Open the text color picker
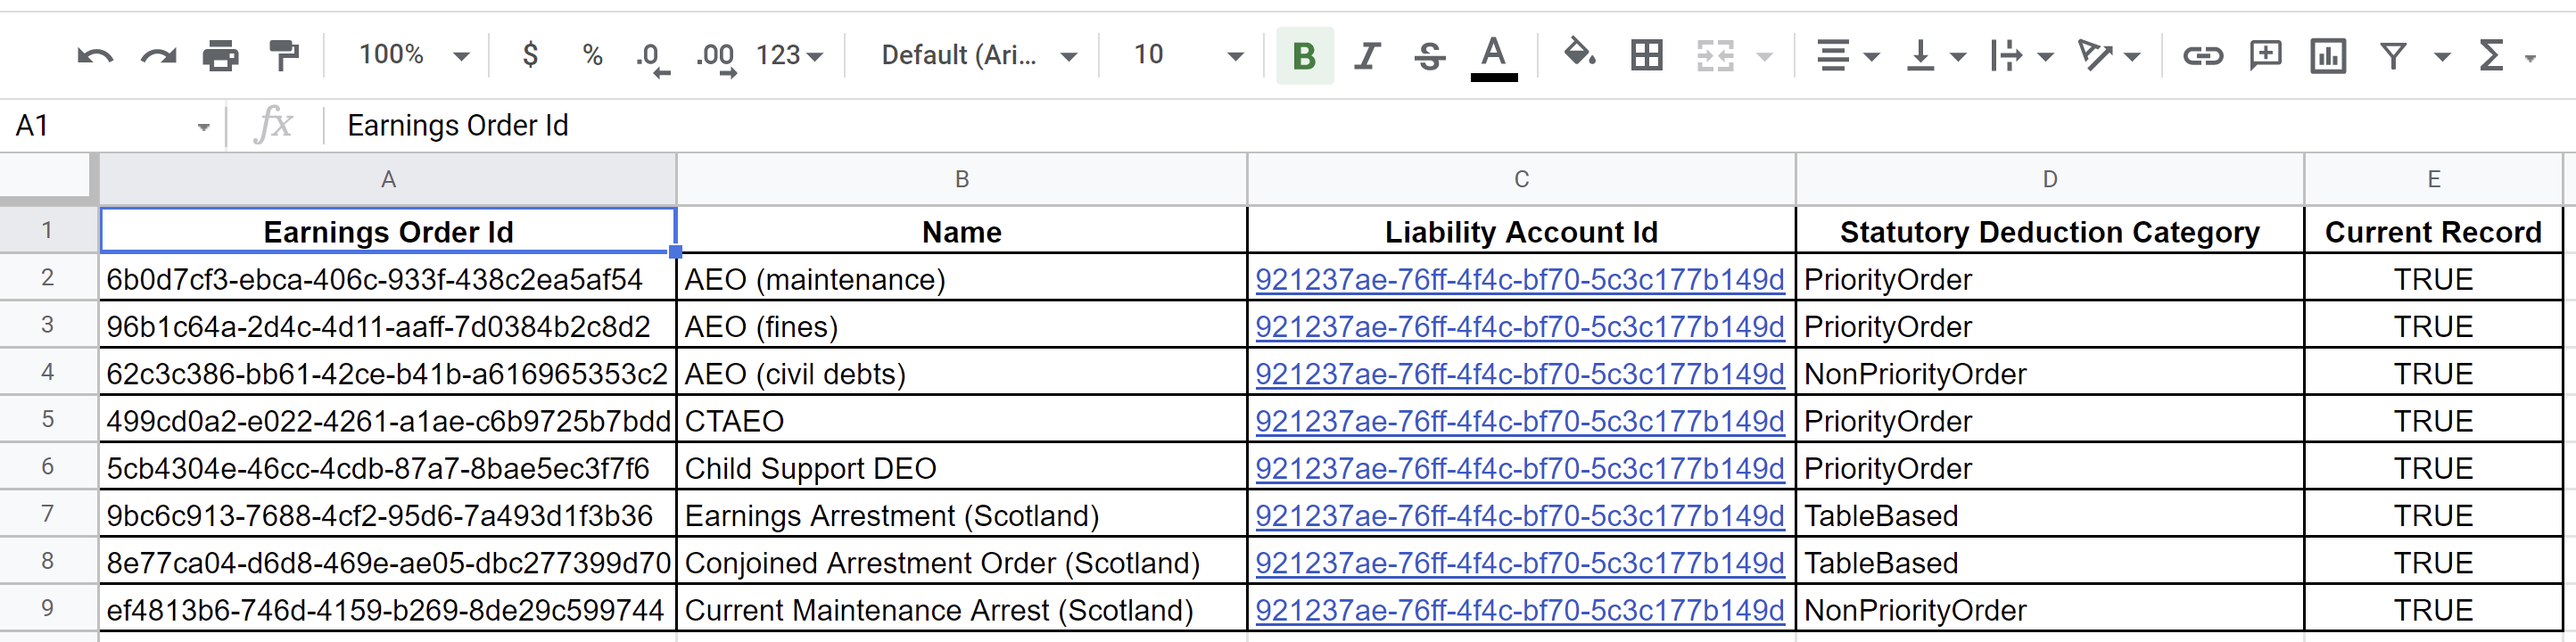The height and width of the screenshot is (642, 2576). [1493, 57]
